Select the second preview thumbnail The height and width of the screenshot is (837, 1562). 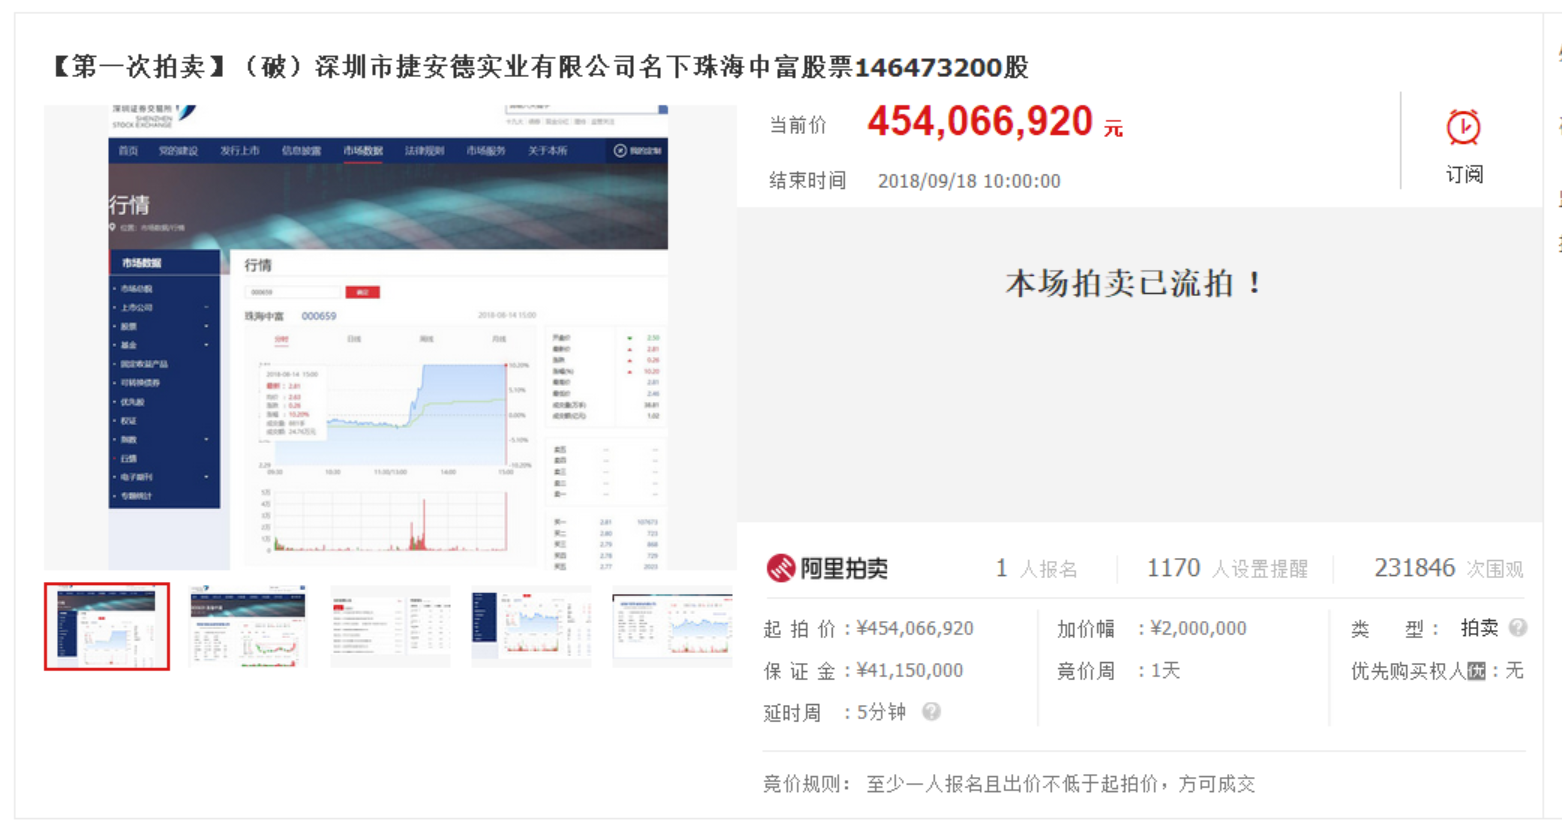[248, 627]
